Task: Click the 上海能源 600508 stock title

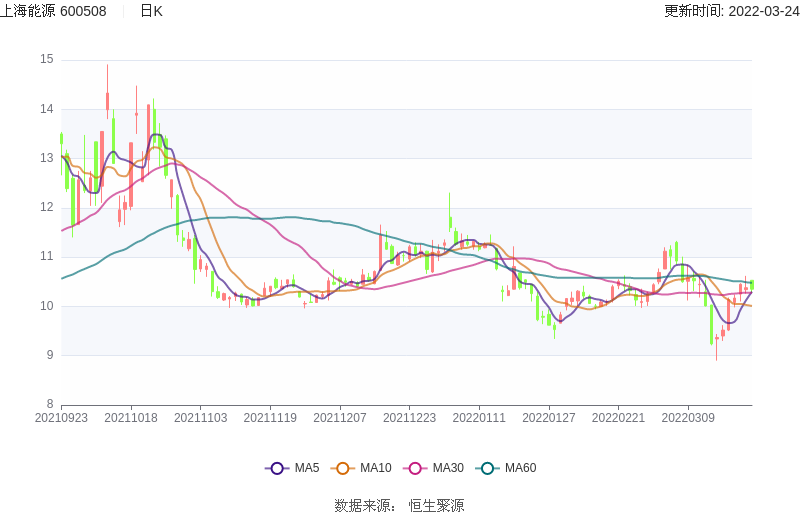Action: pos(54,11)
